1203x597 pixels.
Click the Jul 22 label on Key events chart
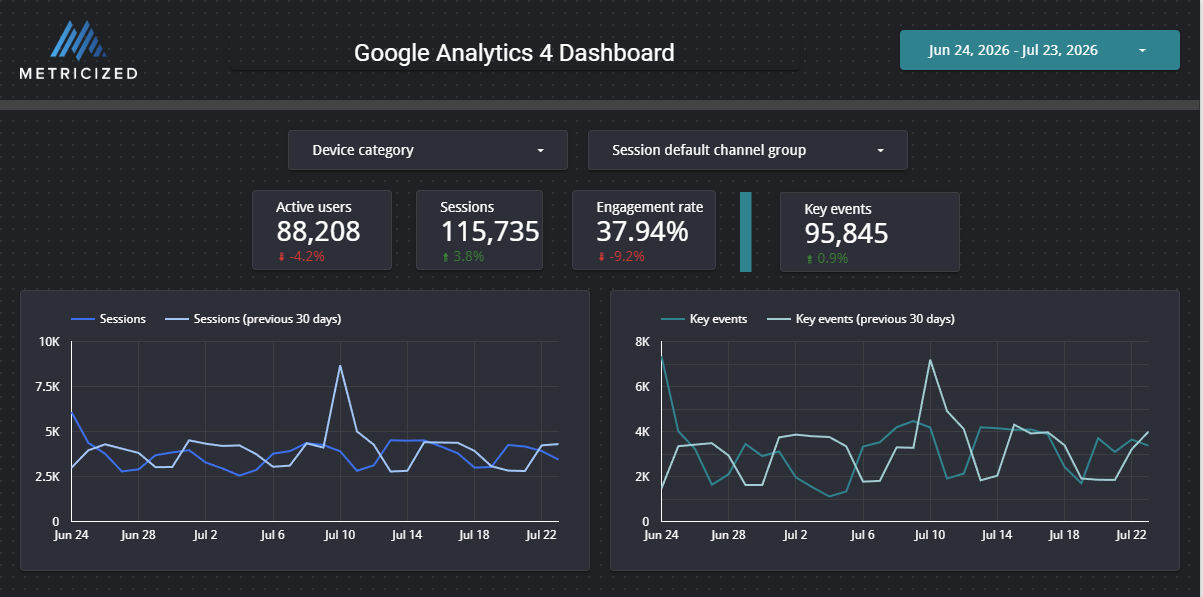[1130, 535]
